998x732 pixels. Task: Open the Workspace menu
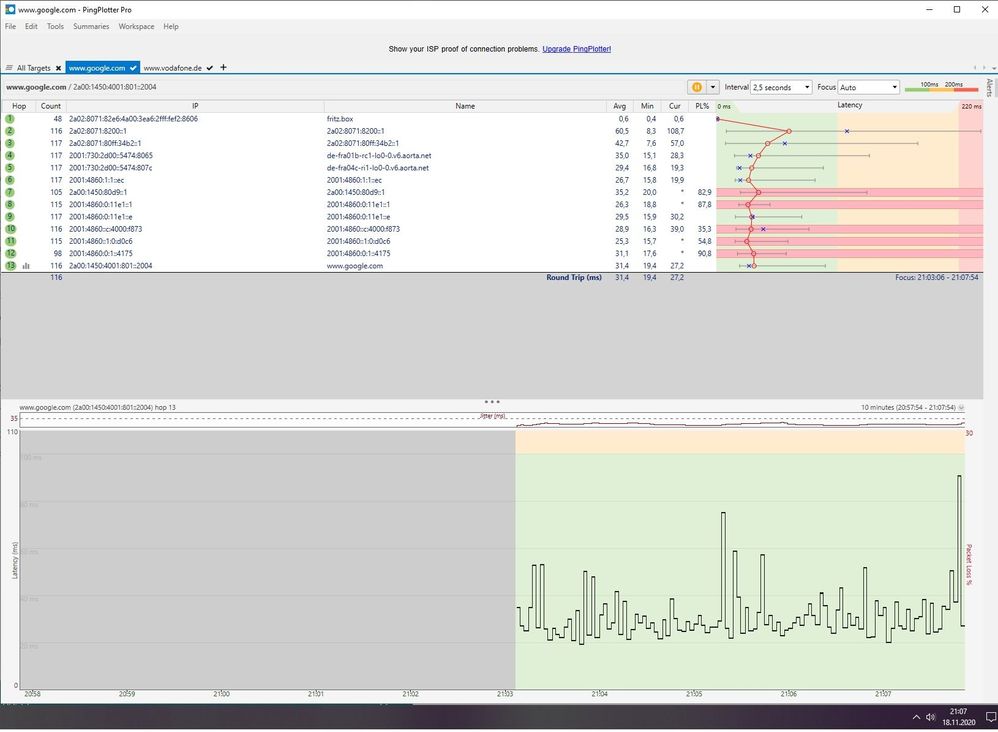point(136,27)
